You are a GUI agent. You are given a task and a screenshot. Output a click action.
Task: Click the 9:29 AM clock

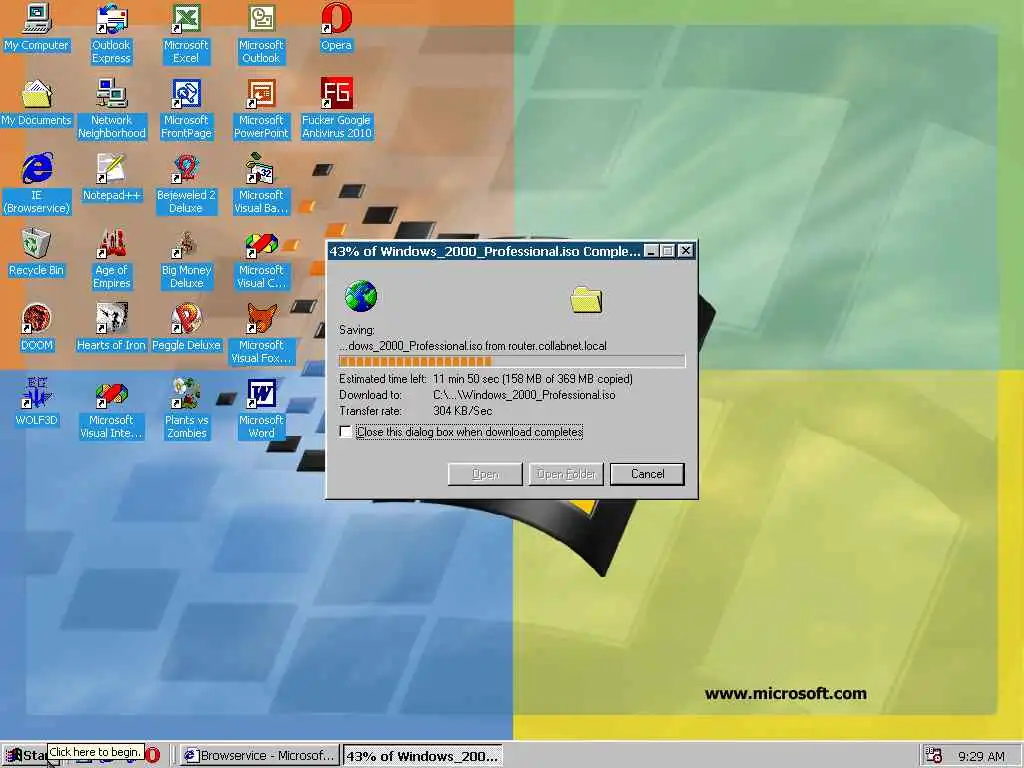point(982,756)
